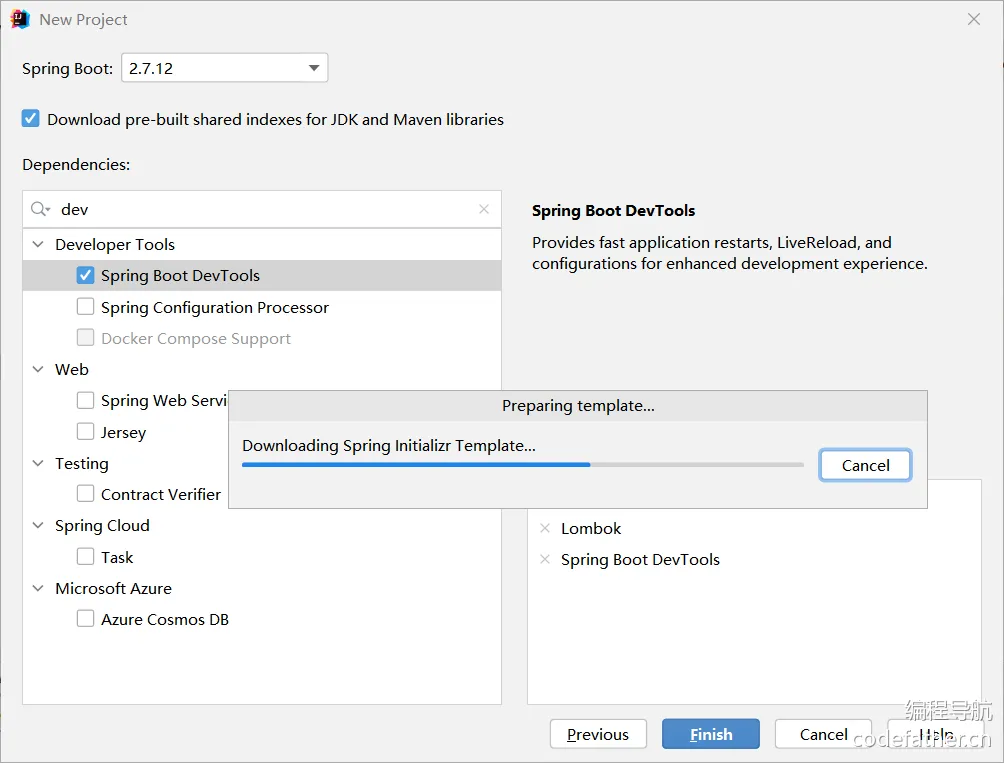Collapse the Spring Cloud category
Viewport: 1004px width, 763px height.
(38, 525)
